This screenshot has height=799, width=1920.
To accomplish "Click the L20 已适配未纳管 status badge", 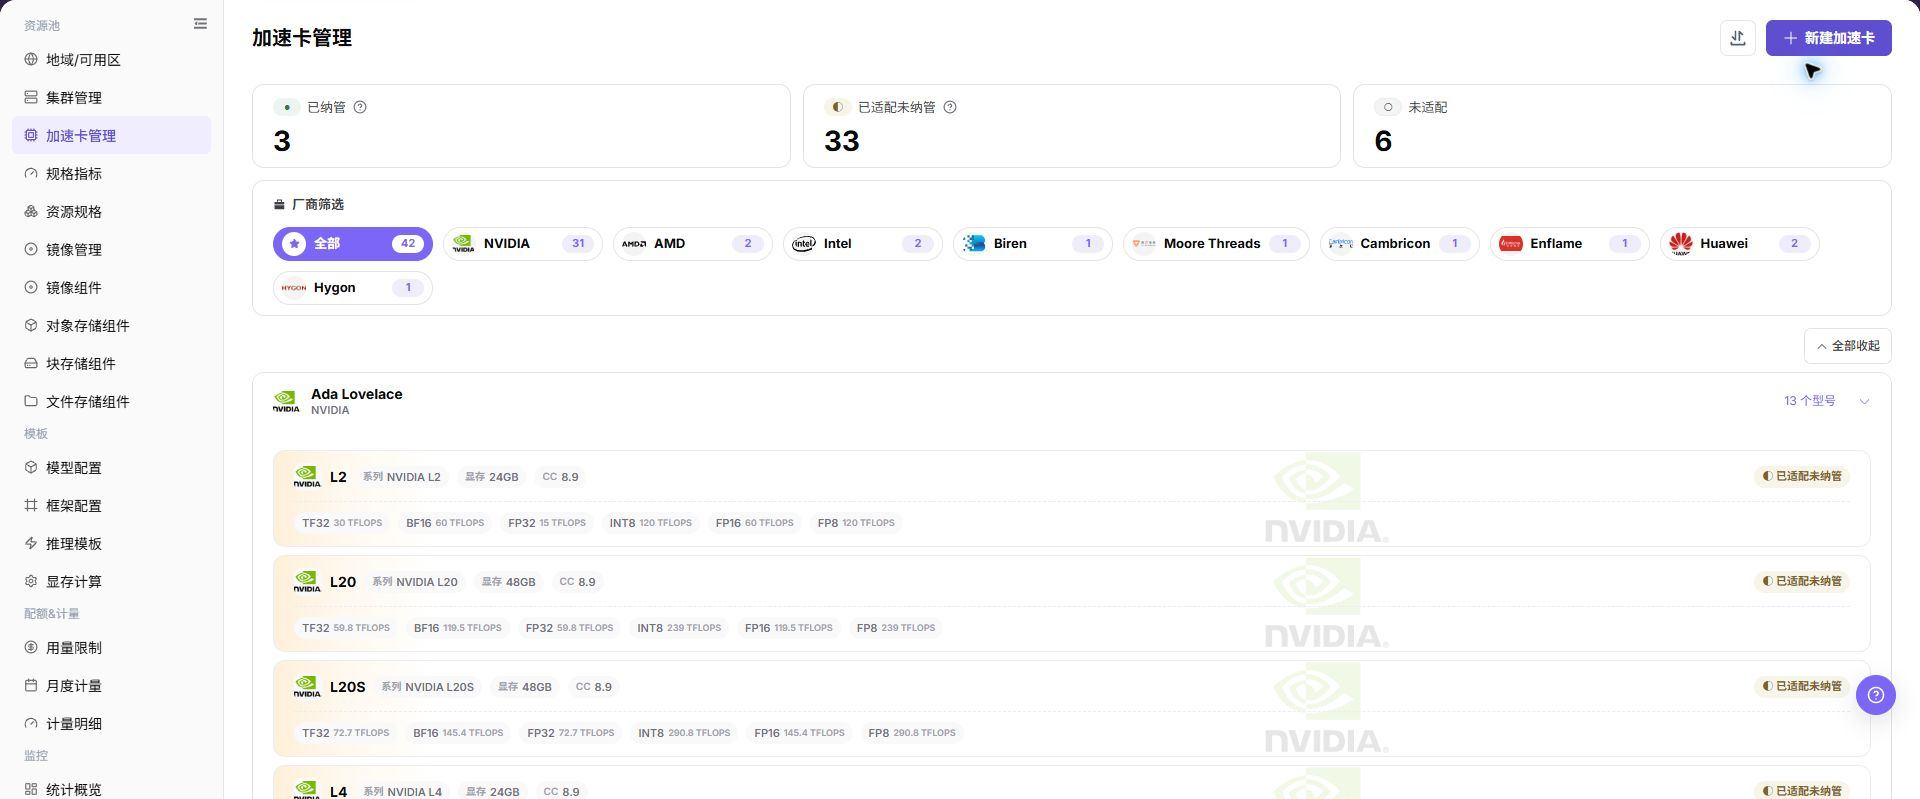I will tap(1802, 582).
